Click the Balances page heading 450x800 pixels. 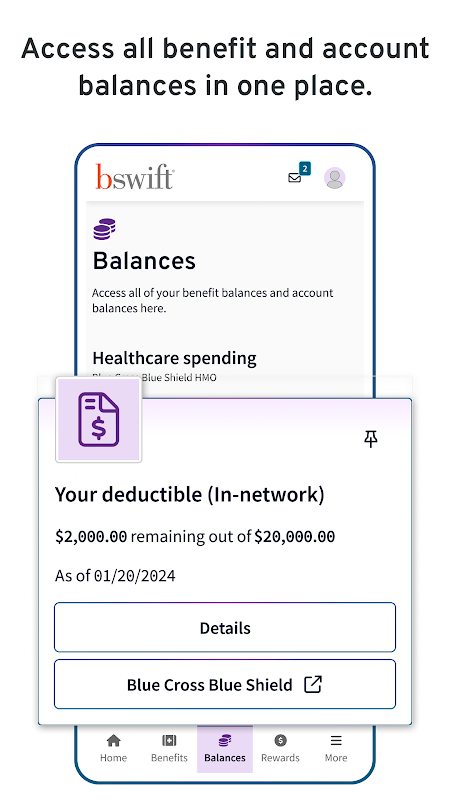(x=144, y=261)
